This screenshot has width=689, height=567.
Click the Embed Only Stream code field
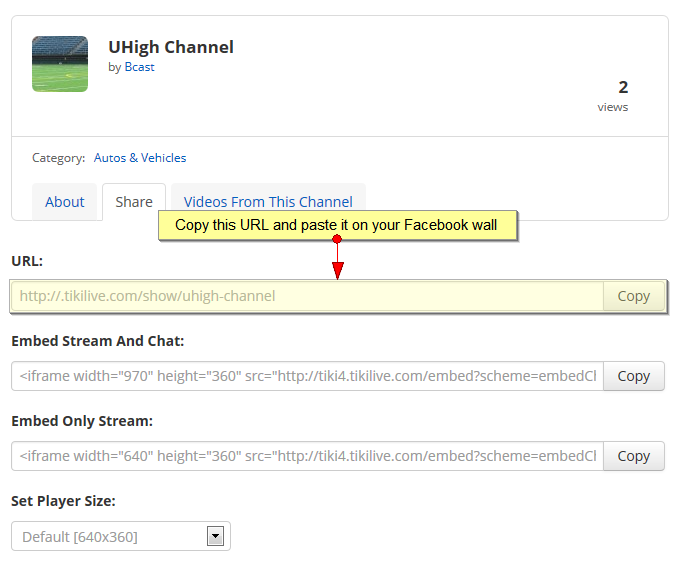coord(307,456)
